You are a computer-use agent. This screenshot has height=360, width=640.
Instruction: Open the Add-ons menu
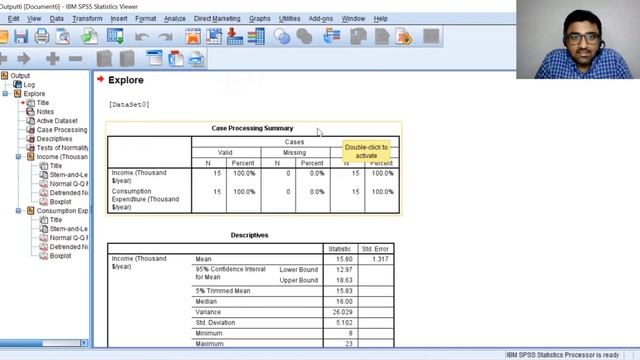point(320,19)
